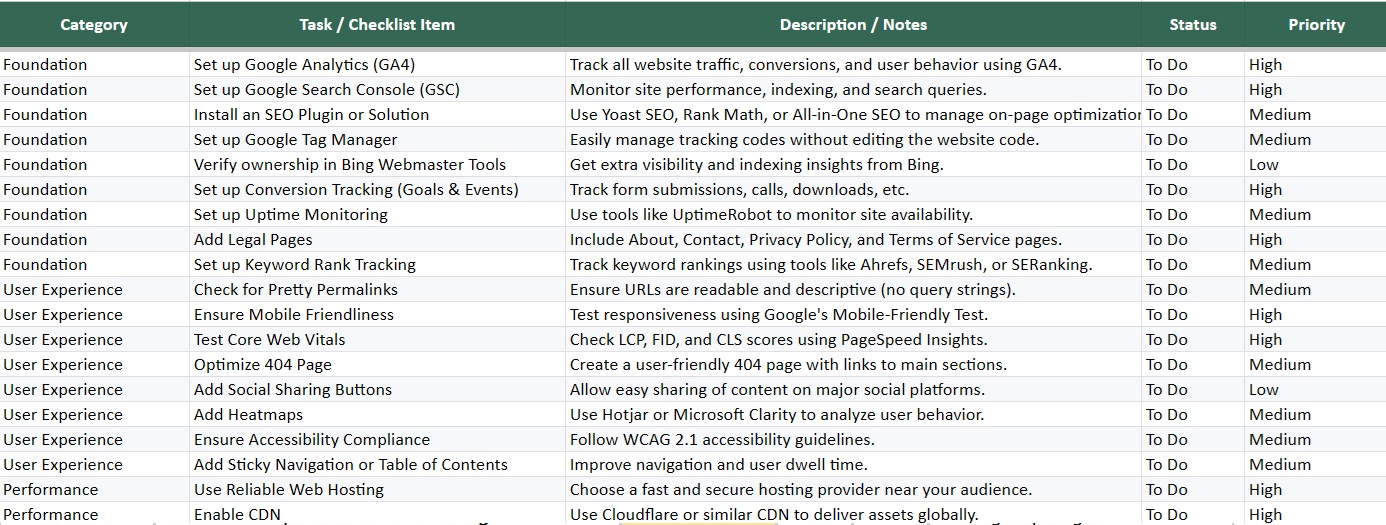Select the 'Set up Google Analytics (GA4)' cell
1386x525 pixels.
click(x=304, y=65)
